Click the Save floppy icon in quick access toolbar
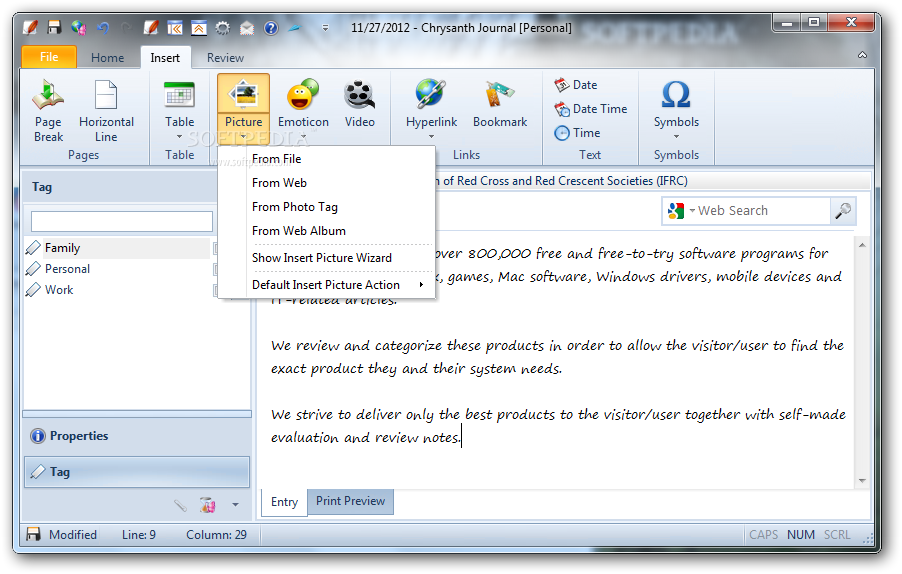Screen dimensions: 902x574 point(55,27)
